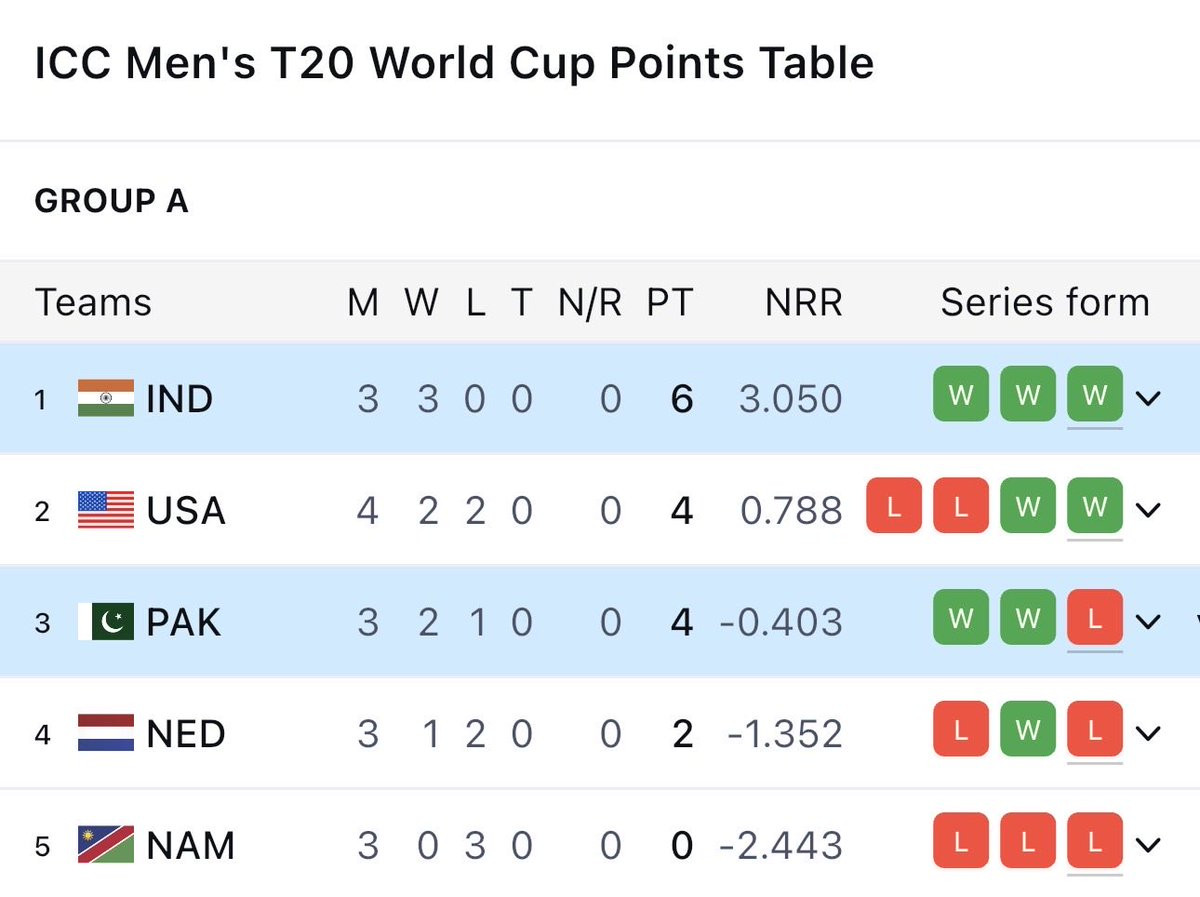
Task: Click India's most recent win badge
Action: click(1094, 396)
